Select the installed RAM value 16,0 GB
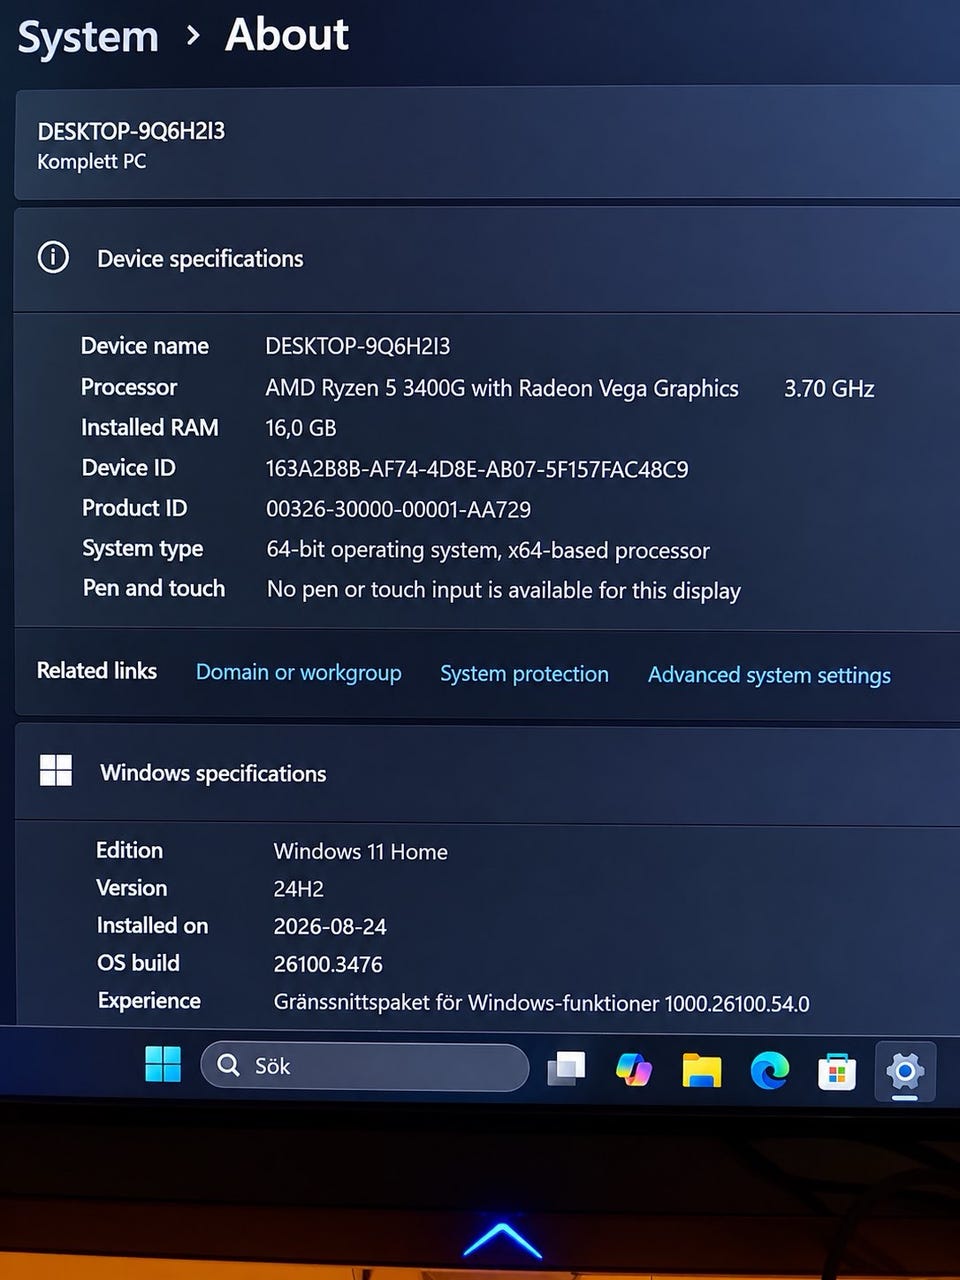 (x=301, y=428)
